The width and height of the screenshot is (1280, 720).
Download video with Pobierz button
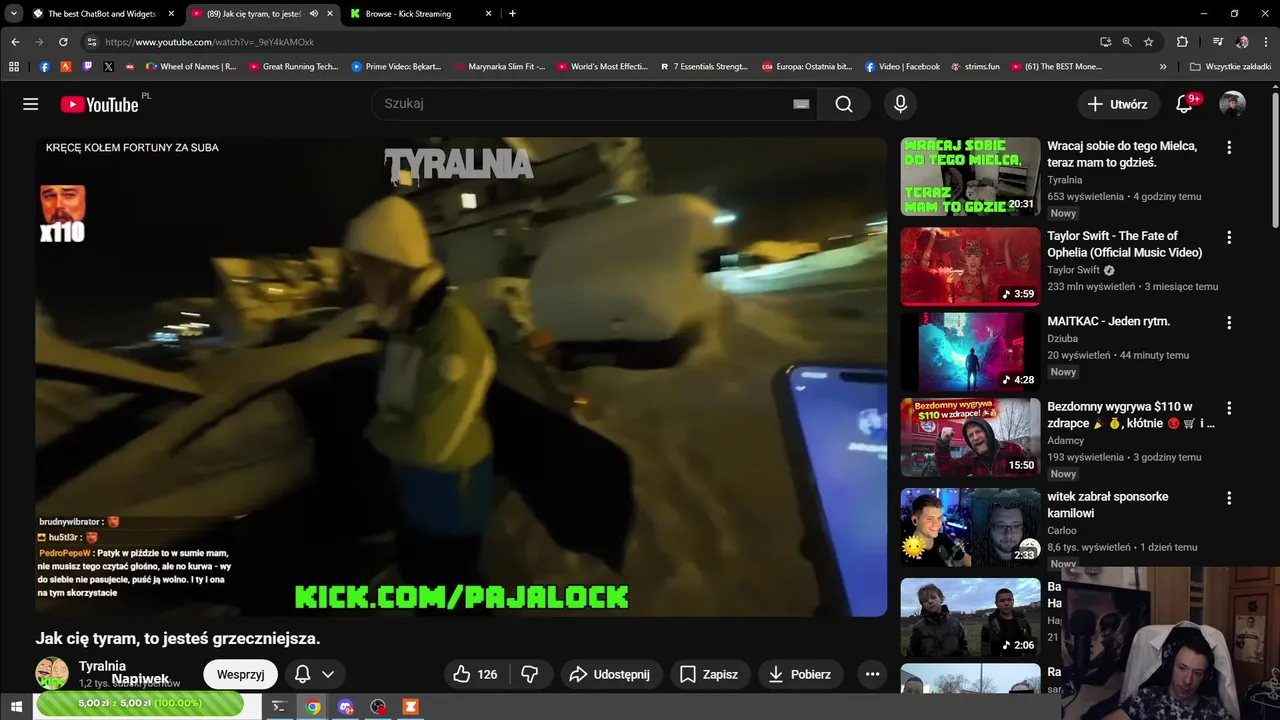pos(799,674)
